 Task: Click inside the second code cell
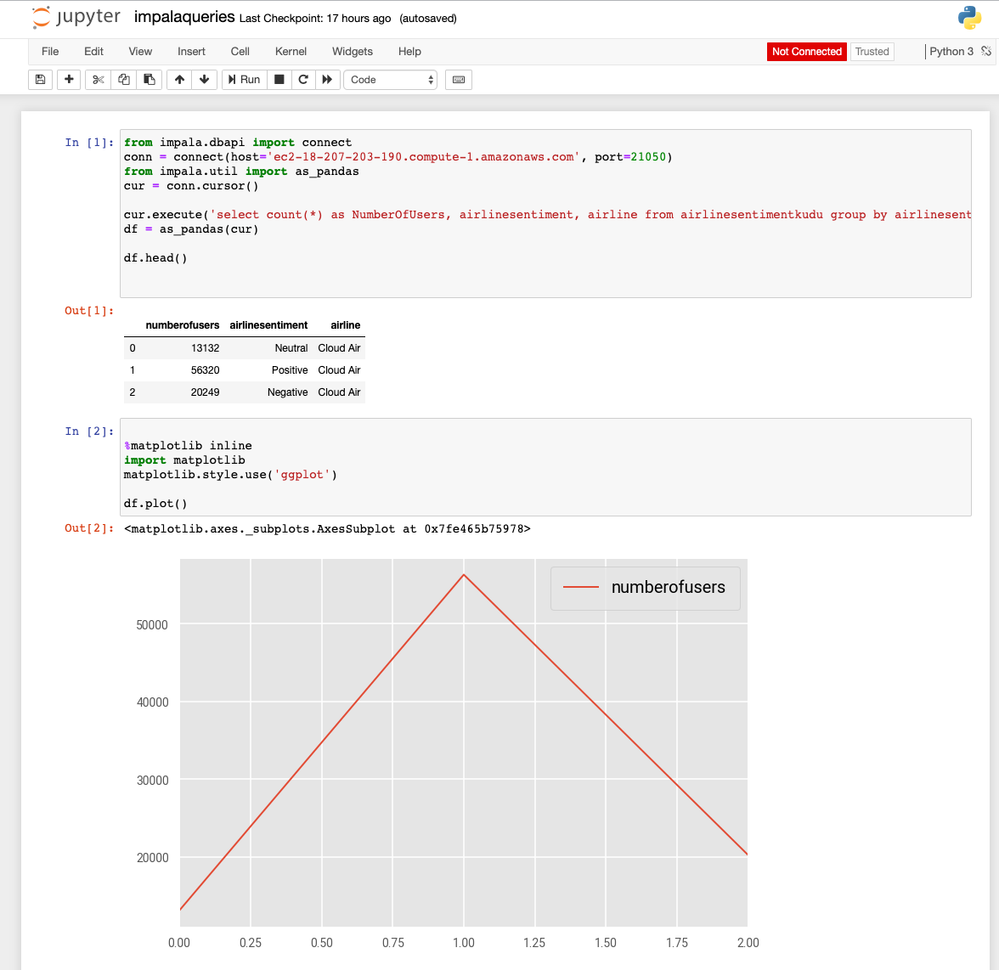pyautogui.click(x=545, y=467)
